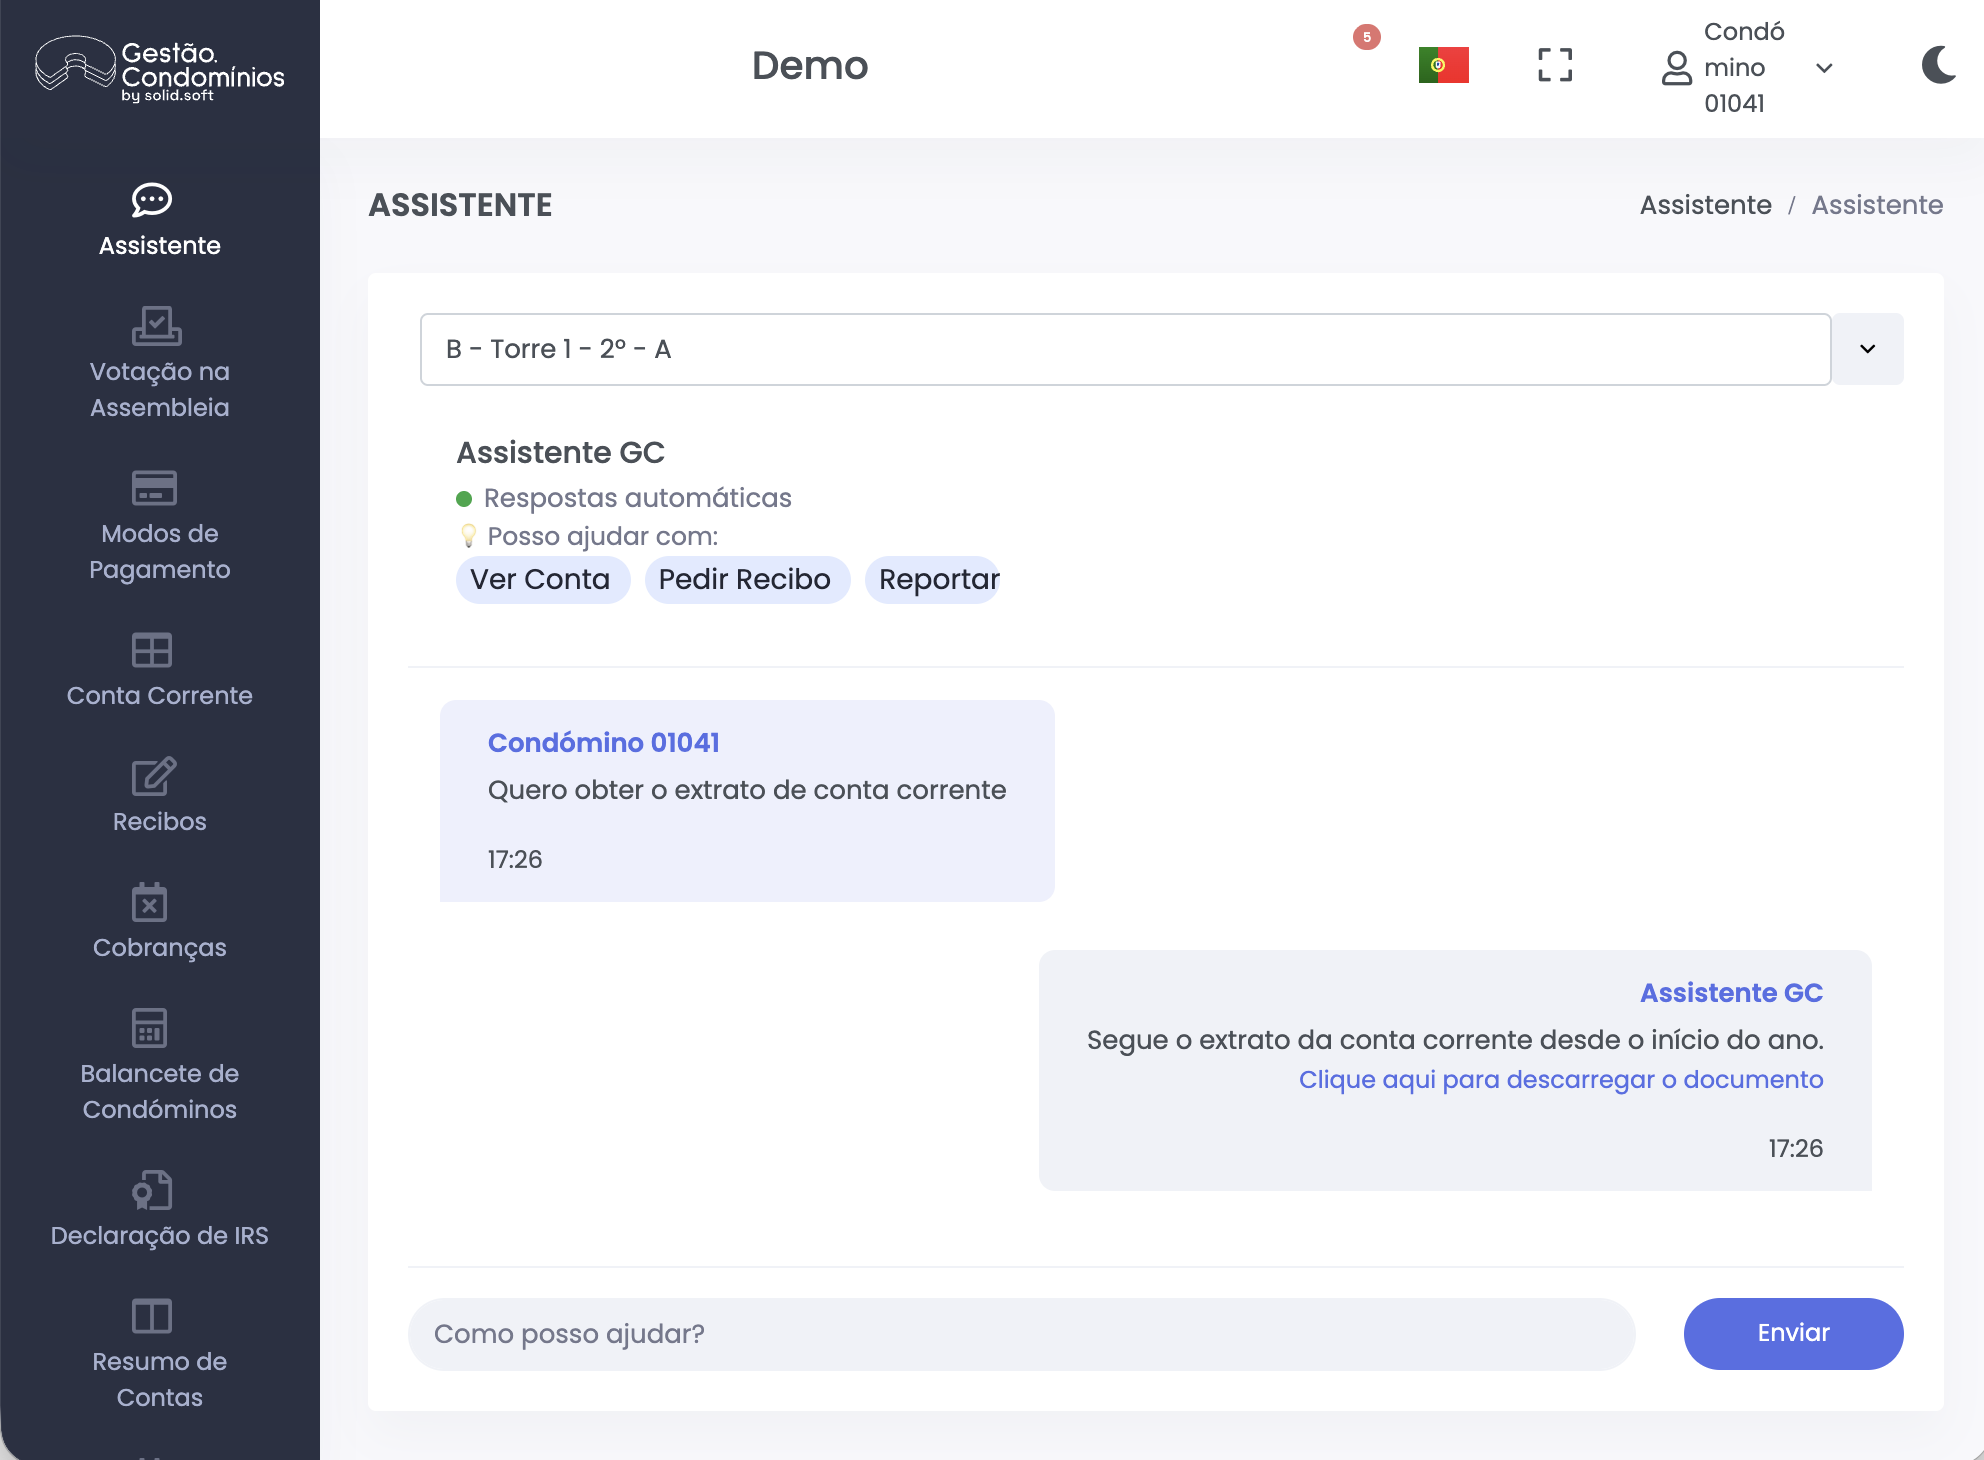
Task: Click the Assistente breadcrumb link
Action: click(x=1705, y=205)
